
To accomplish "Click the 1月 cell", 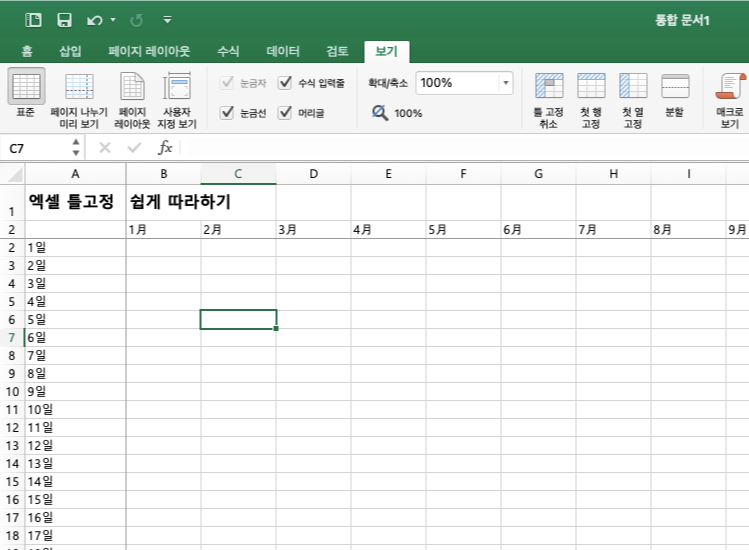I will [x=163, y=230].
